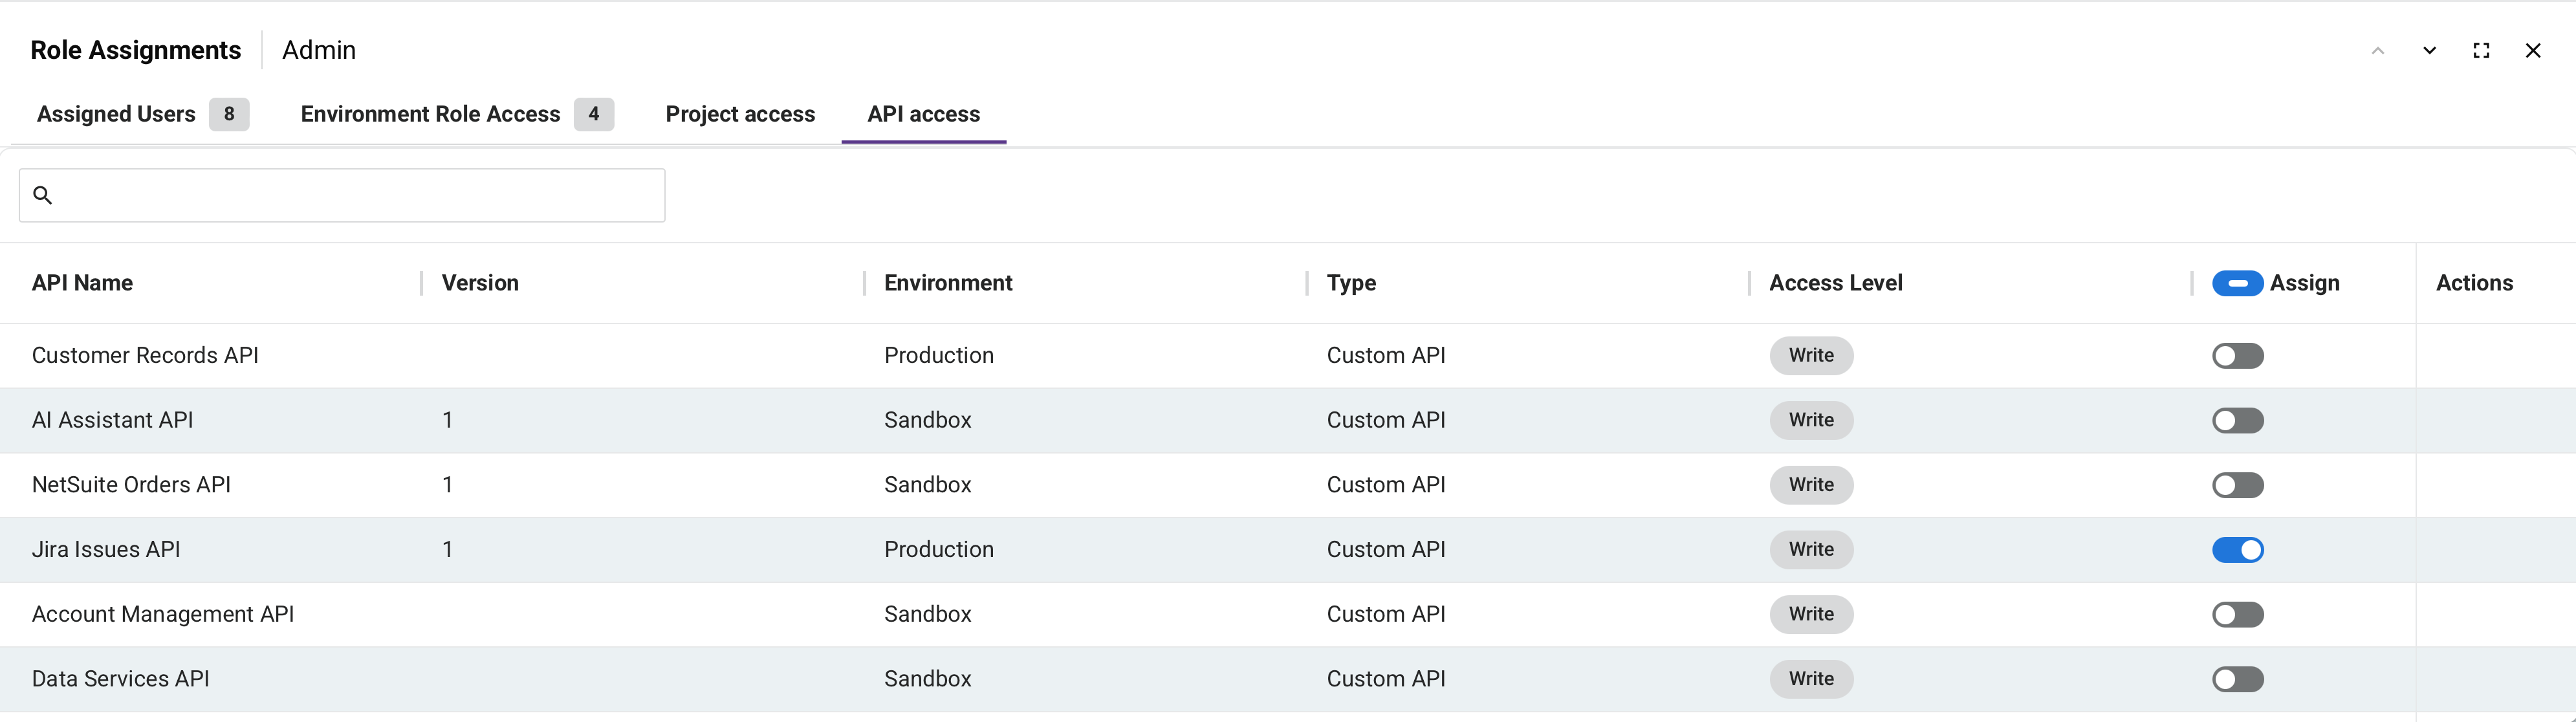Enable assignment for Customer Records API
The height and width of the screenshot is (722, 2576).
pyautogui.click(x=2238, y=356)
